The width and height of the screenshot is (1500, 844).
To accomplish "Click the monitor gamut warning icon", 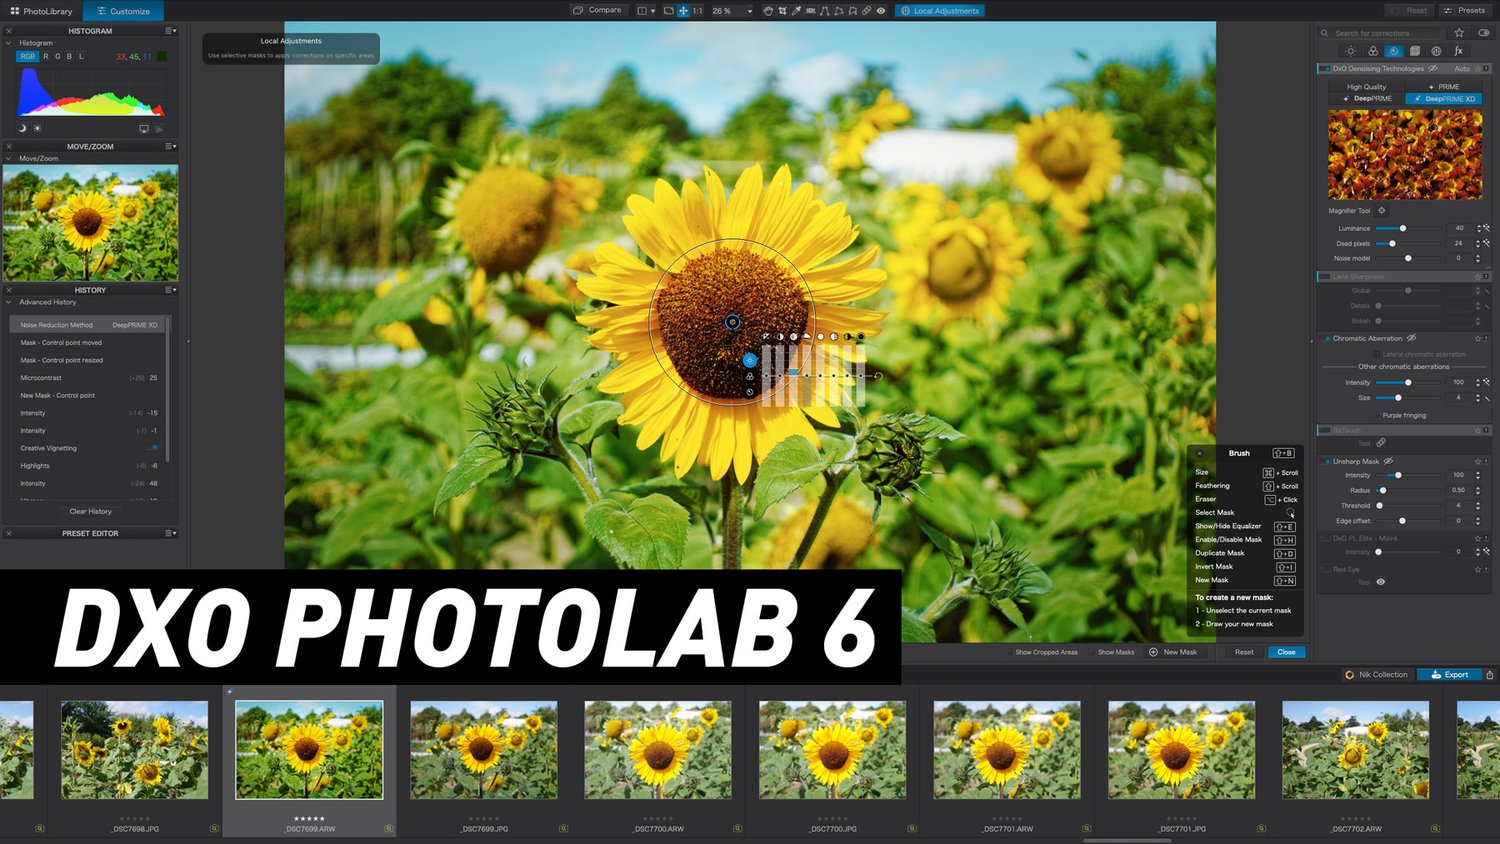I will point(144,129).
